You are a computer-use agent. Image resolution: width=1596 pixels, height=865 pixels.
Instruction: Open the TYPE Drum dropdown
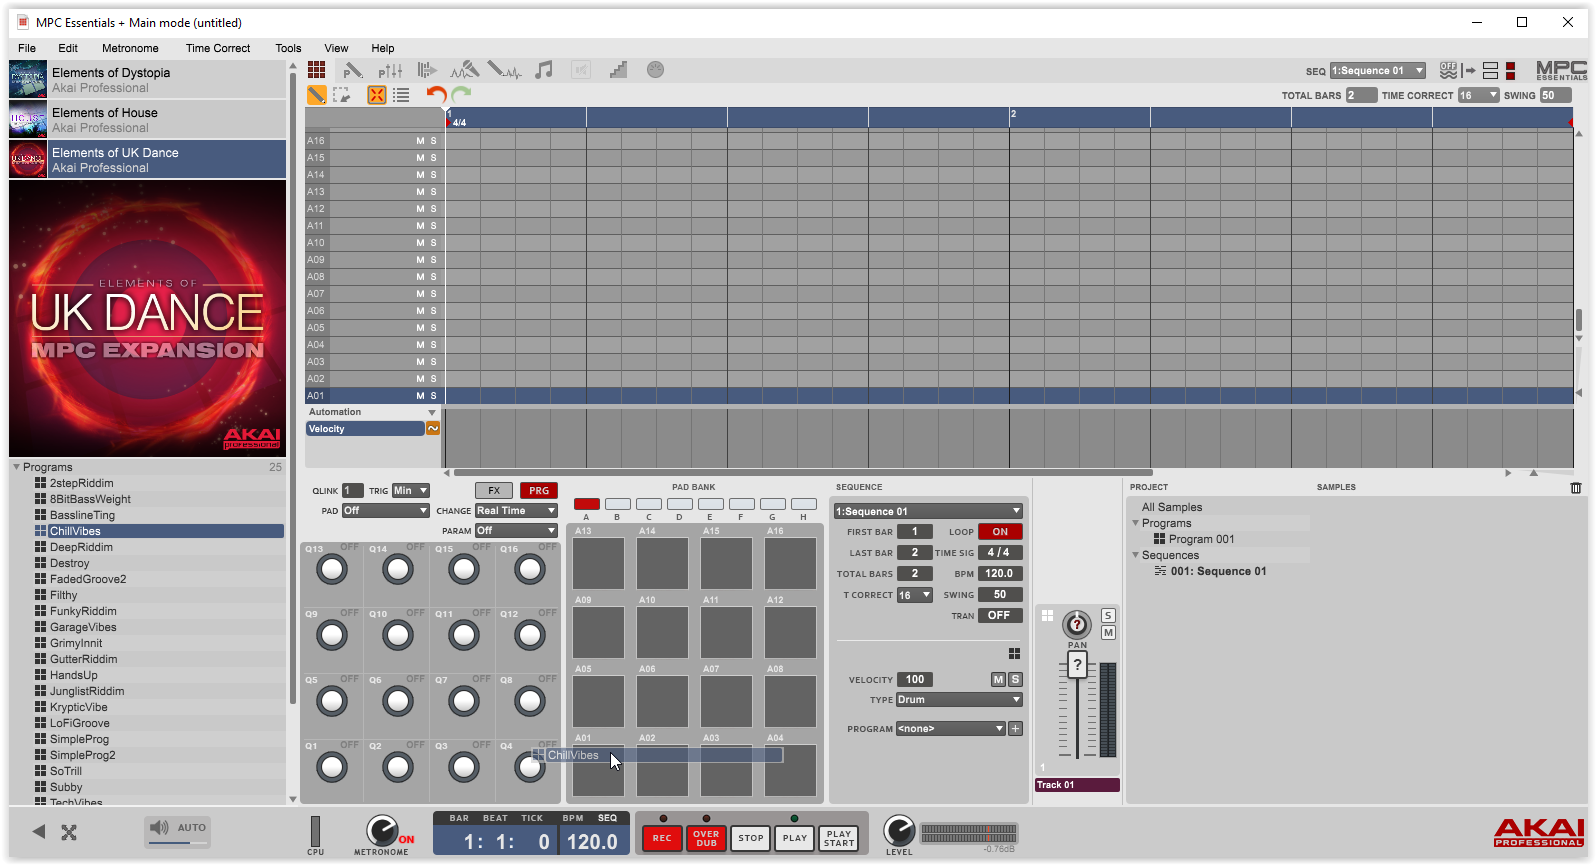[x=959, y=700]
